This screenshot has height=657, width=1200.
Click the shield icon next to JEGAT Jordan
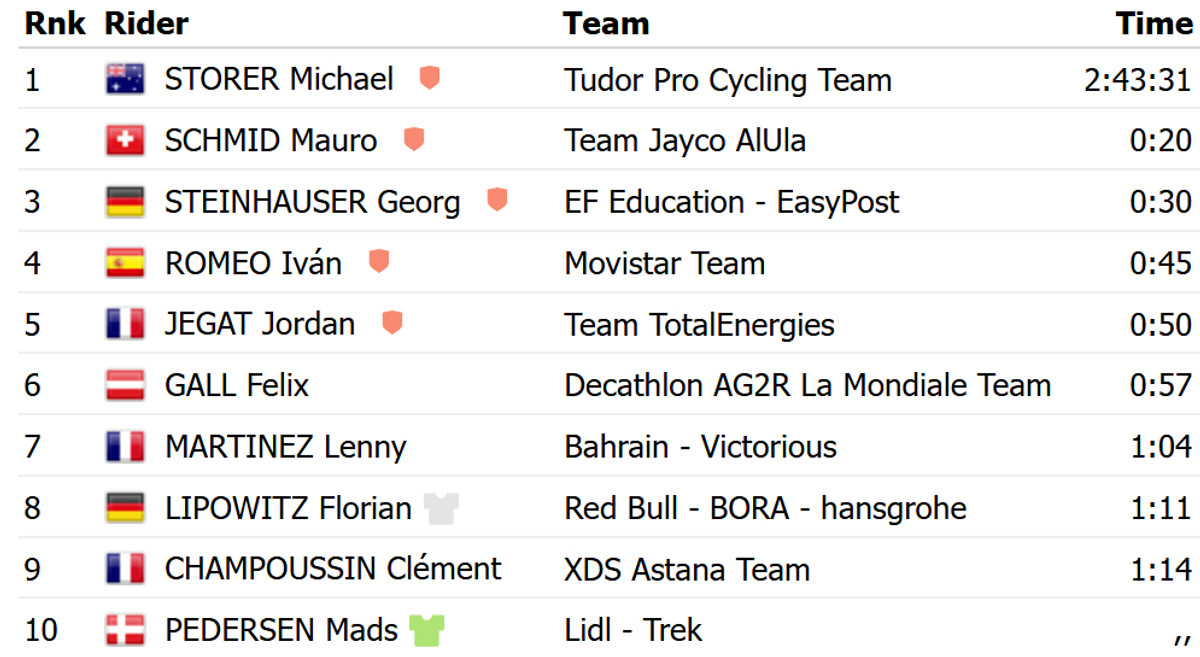tap(391, 323)
